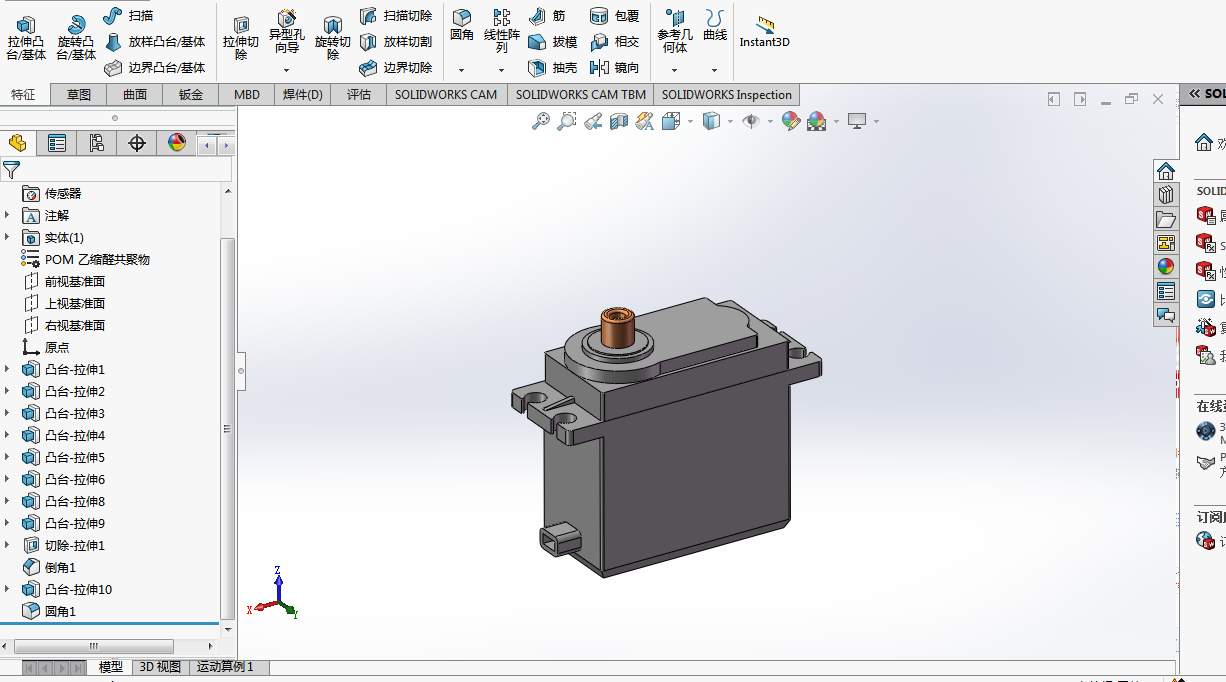Choose the 放样切割 lofted cut tool
The image size is (1226, 682).
coord(395,42)
